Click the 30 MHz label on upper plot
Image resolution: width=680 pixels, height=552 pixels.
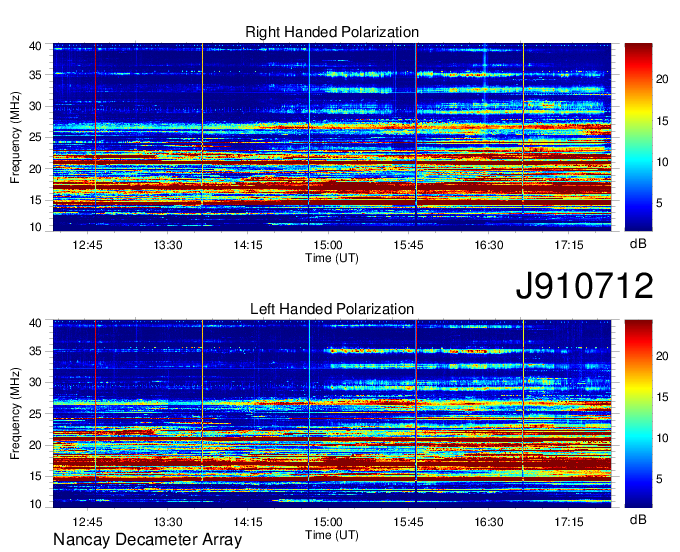click(35, 107)
